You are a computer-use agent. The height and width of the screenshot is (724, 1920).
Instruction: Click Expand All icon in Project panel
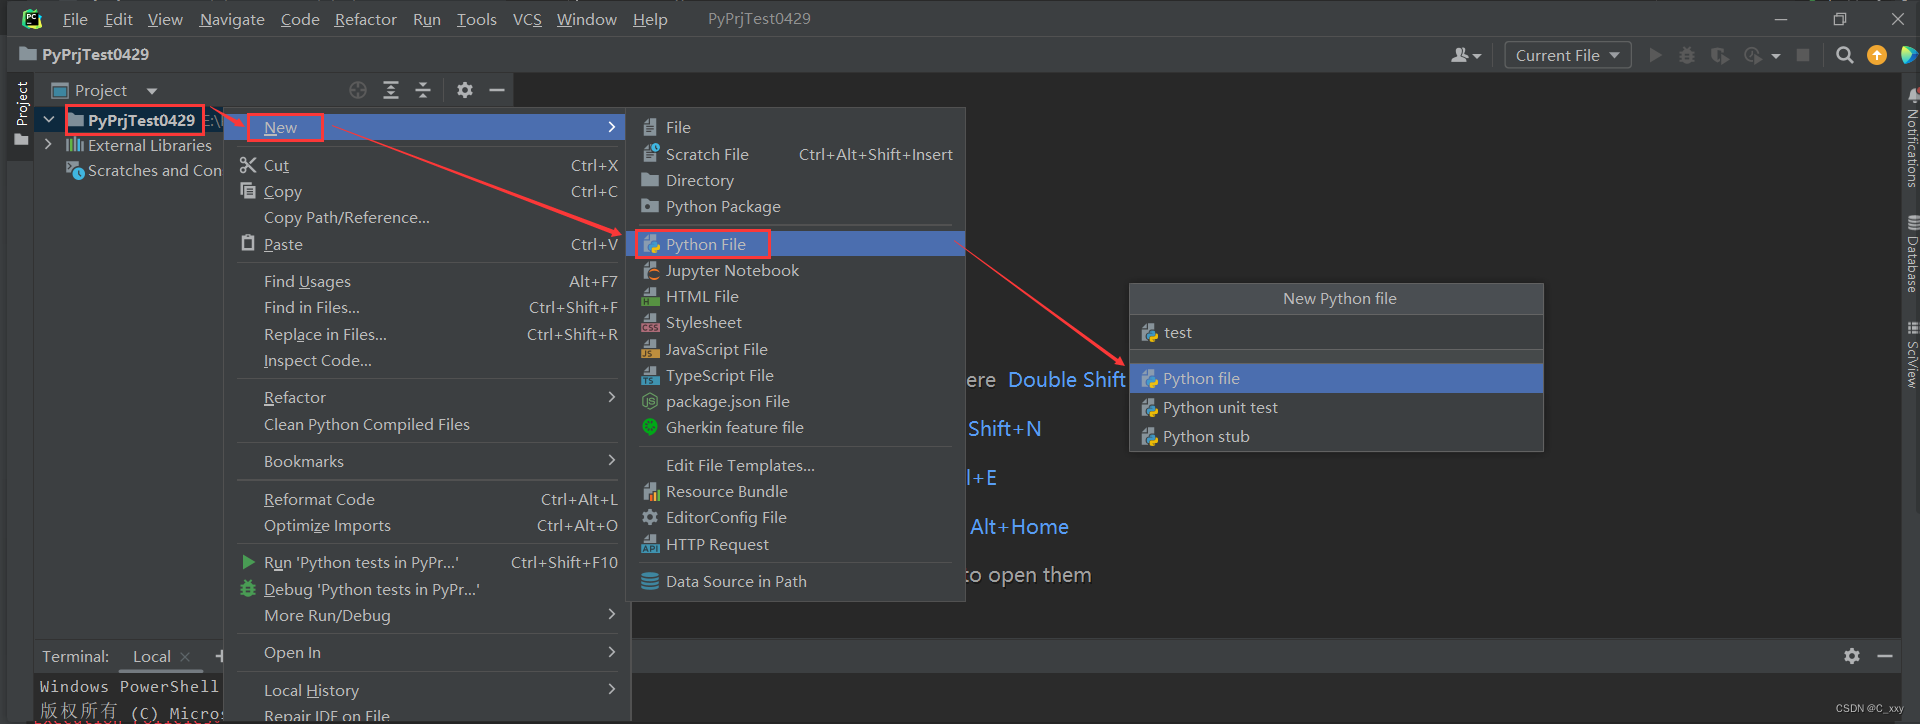(x=391, y=90)
